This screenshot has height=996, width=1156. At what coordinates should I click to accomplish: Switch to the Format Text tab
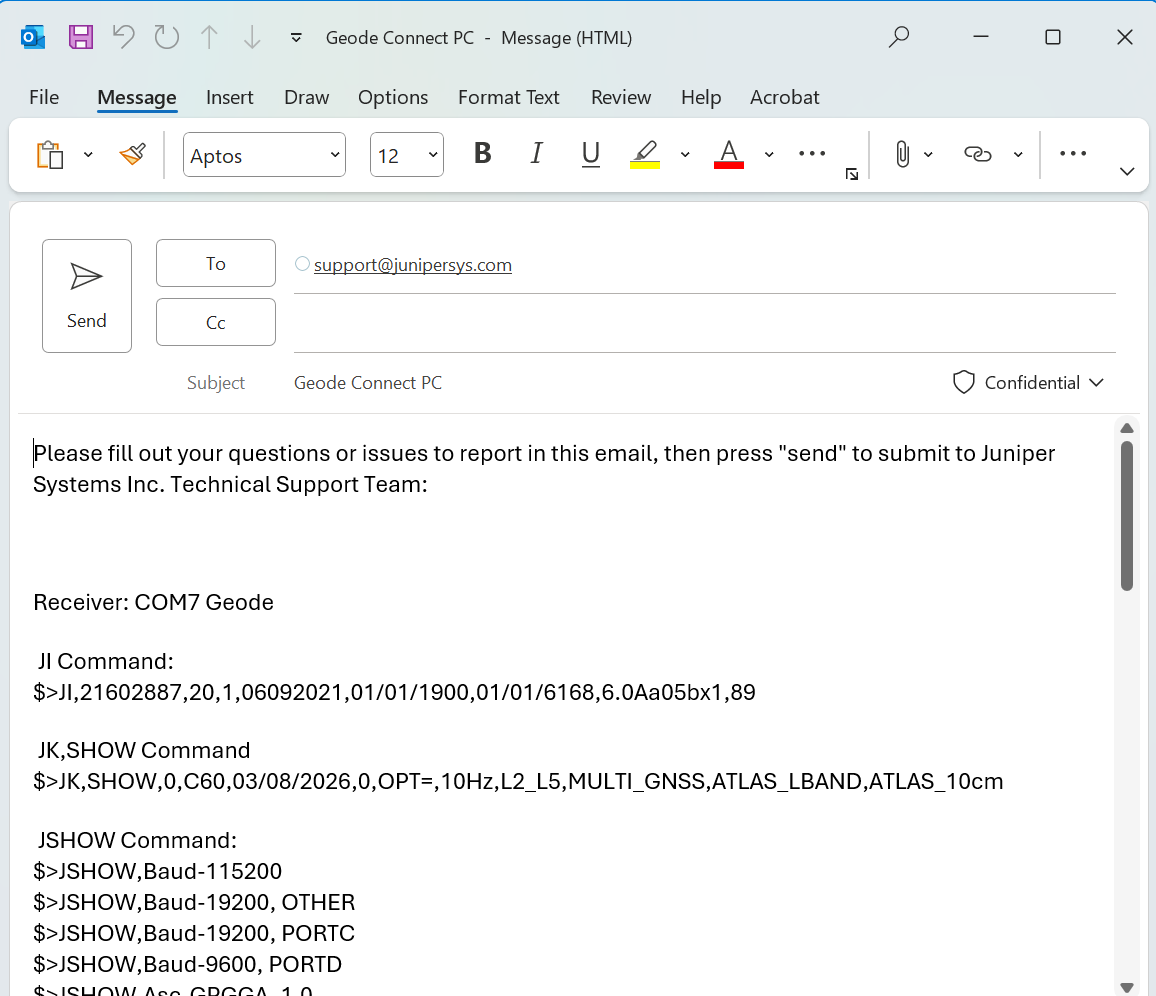click(x=508, y=97)
